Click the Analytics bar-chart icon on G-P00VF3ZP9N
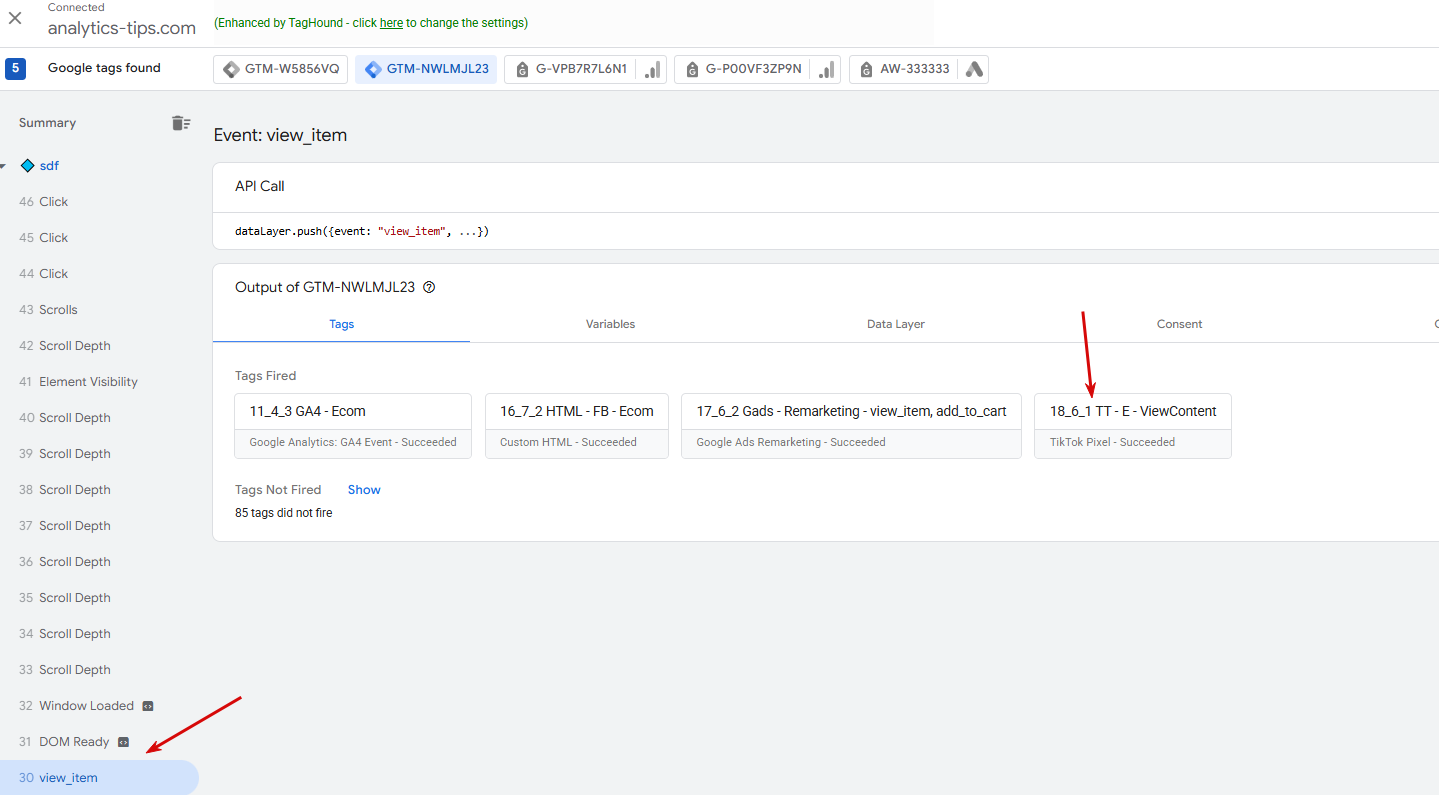 click(x=827, y=69)
